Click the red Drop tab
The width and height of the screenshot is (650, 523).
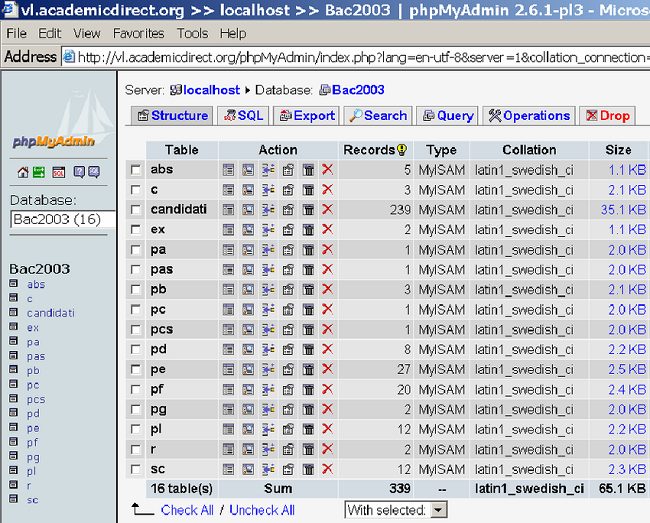(x=607, y=116)
